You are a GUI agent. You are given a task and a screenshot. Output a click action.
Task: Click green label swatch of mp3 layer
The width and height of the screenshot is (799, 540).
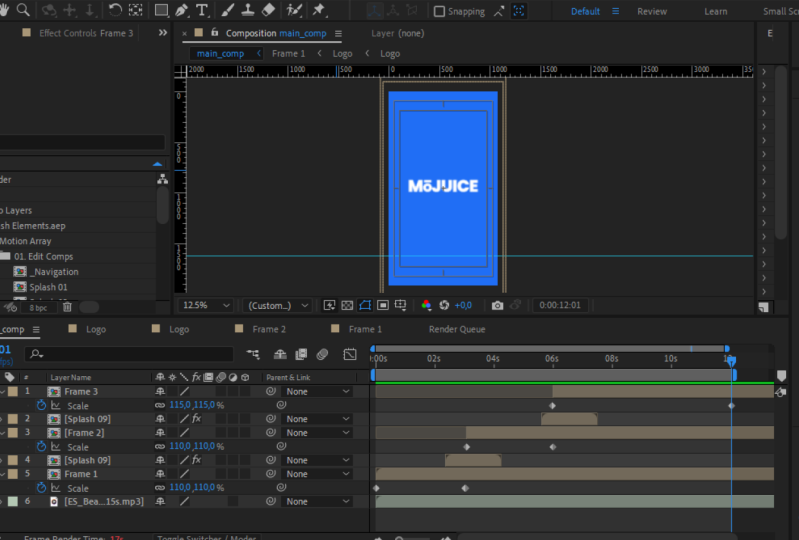coord(13,501)
